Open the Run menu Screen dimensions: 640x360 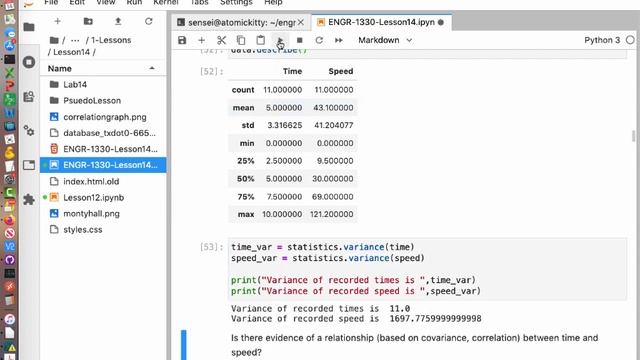tap(134, 2)
